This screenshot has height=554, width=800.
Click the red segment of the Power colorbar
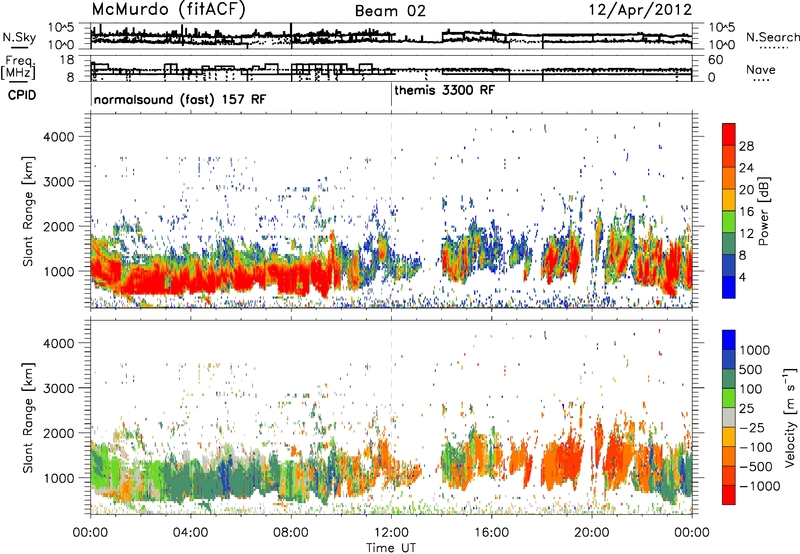pyautogui.click(x=729, y=135)
